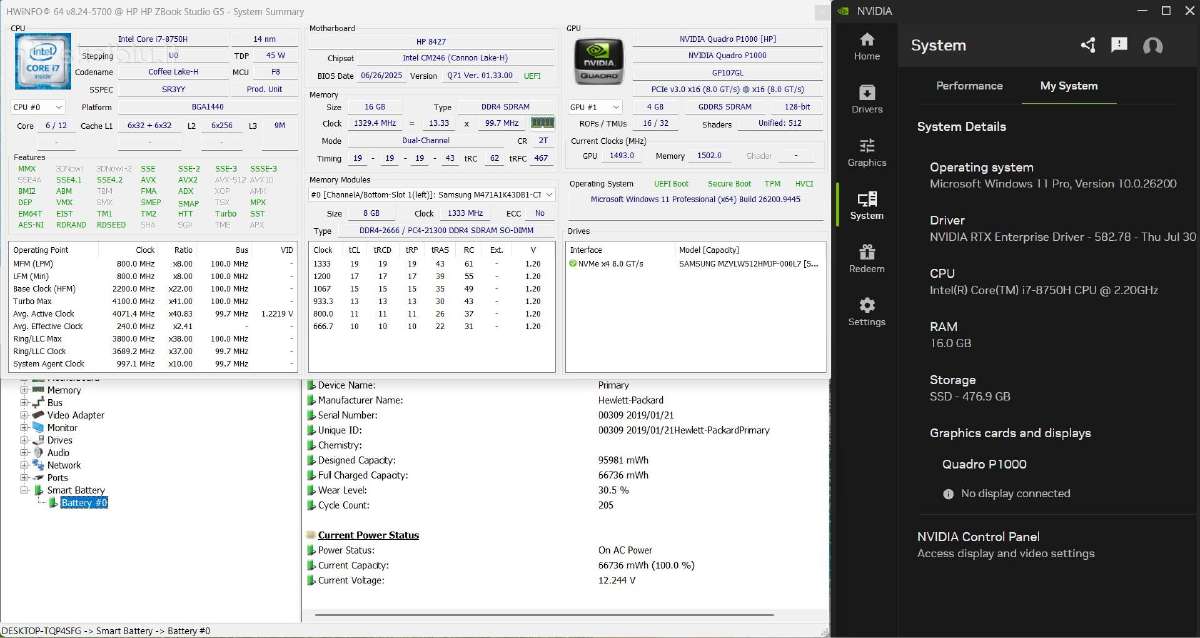Open the user profile avatar in NVIDIA app
The height and width of the screenshot is (638, 1200).
[x=1152, y=46]
